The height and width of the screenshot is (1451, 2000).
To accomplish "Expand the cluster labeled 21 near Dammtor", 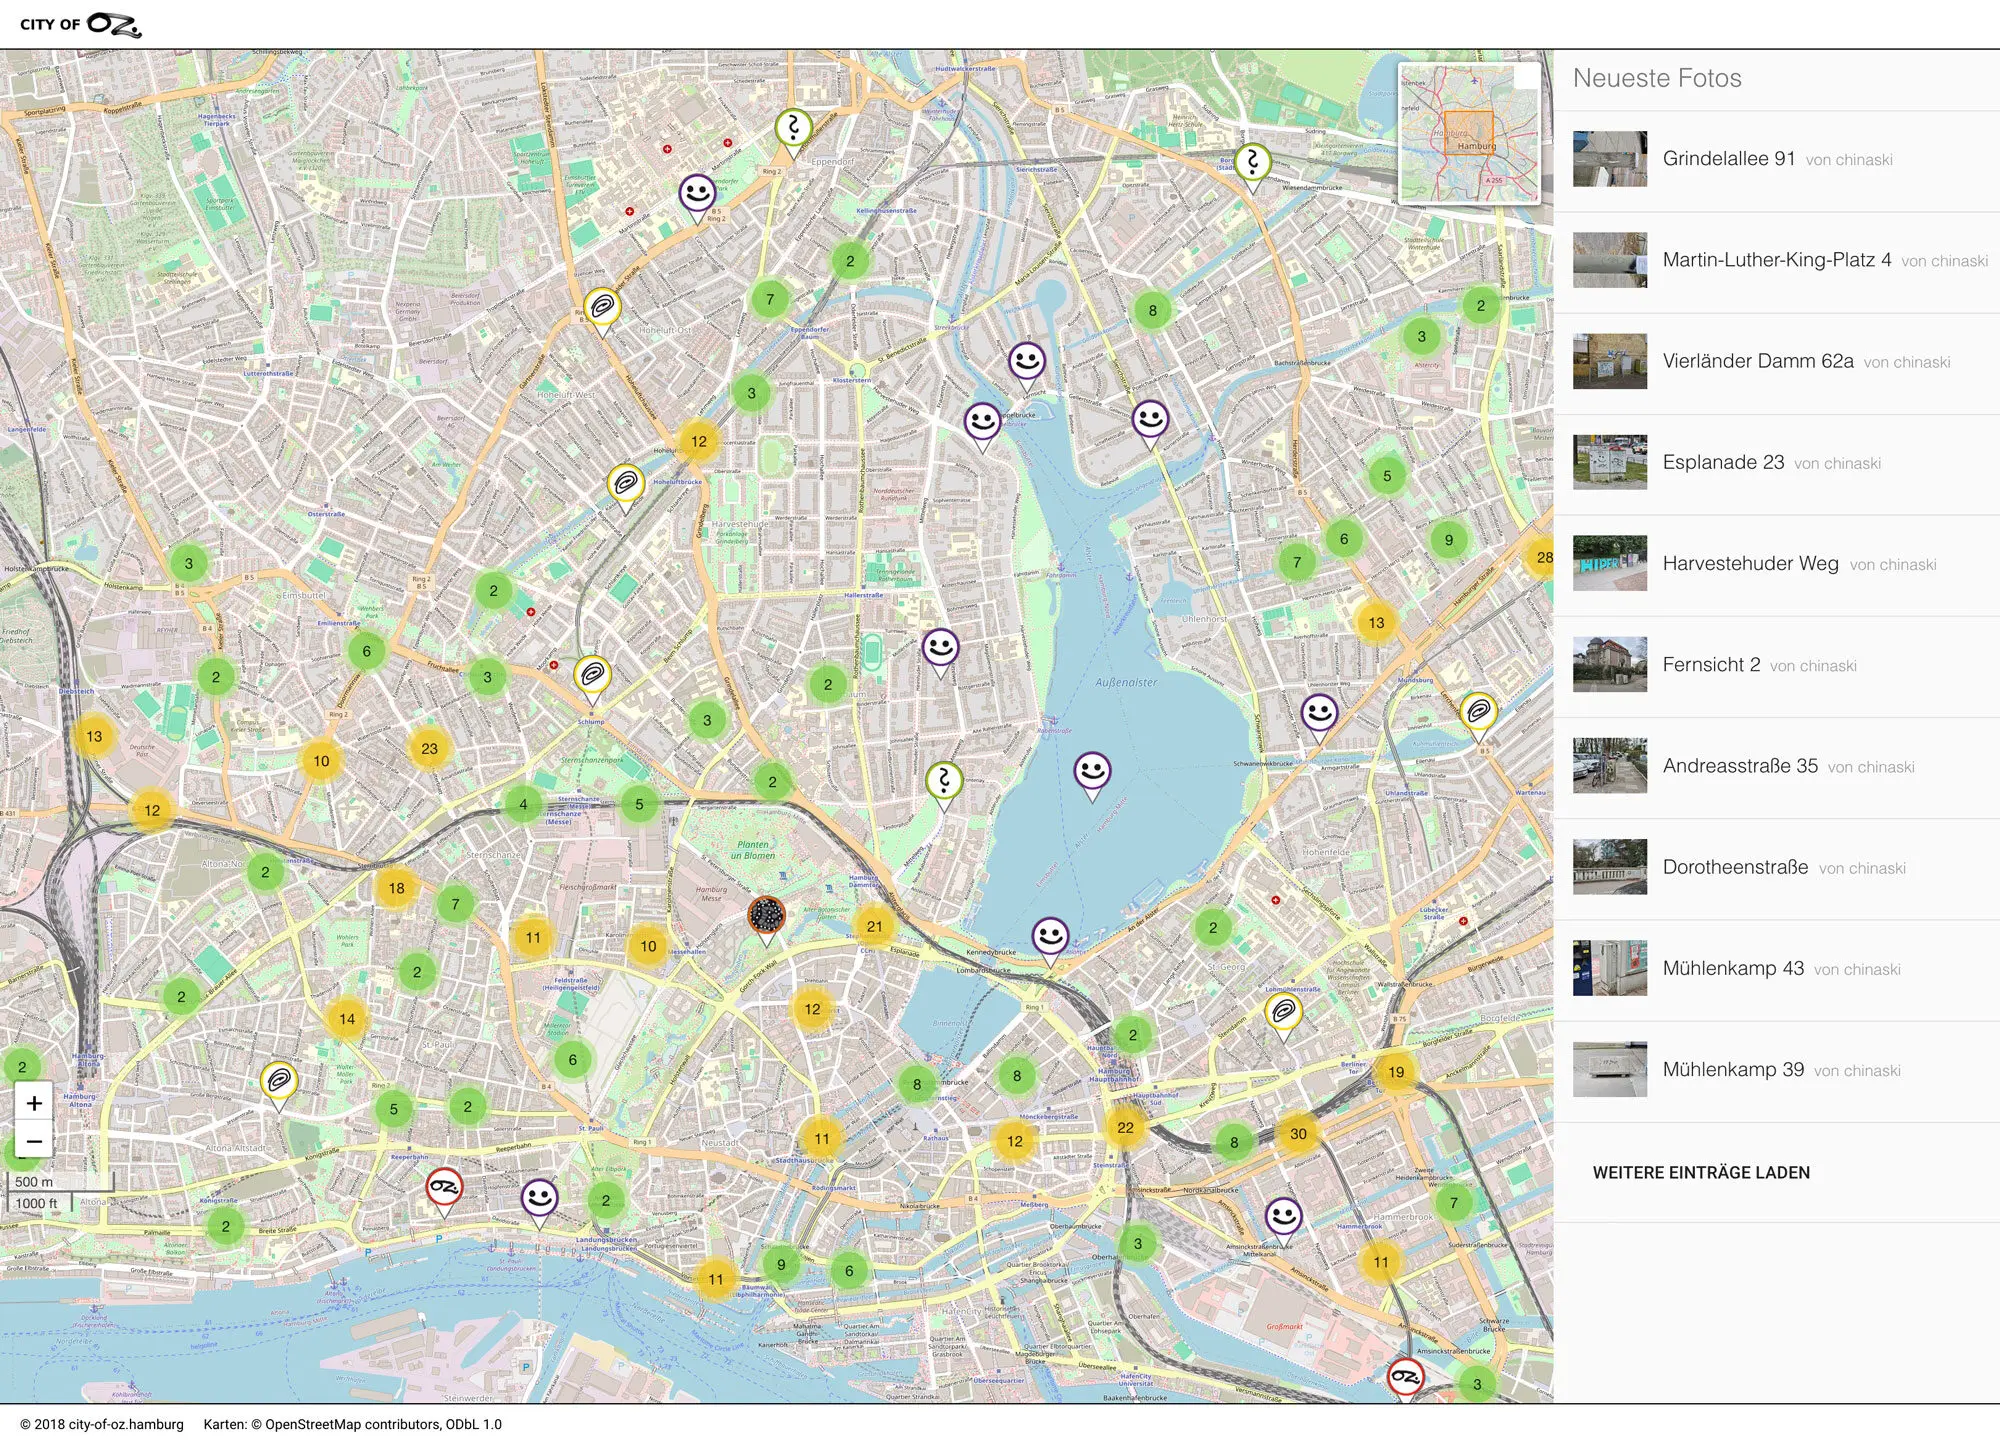I will click(875, 926).
